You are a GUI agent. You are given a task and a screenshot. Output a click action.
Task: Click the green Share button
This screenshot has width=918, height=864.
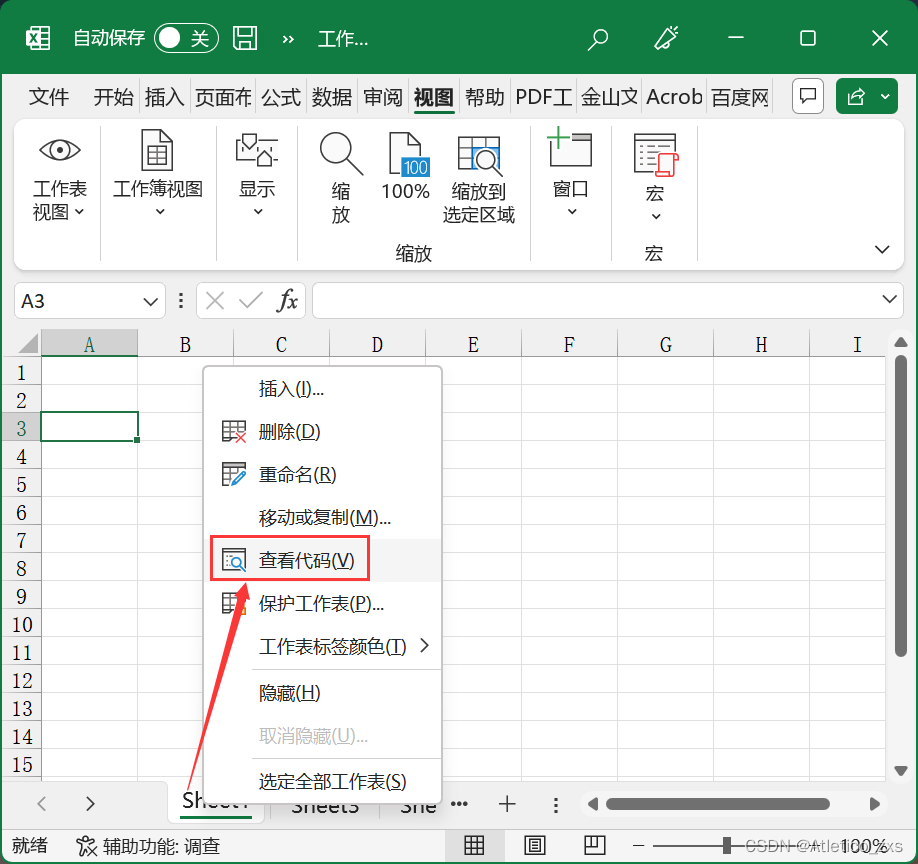(856, 96)
